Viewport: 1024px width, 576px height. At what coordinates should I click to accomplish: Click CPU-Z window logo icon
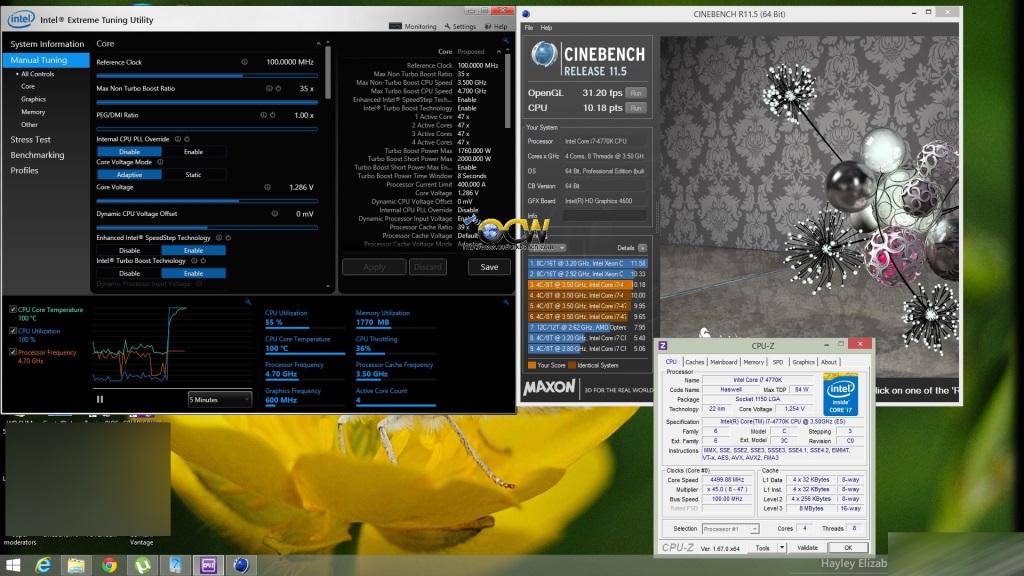[663, 345]
